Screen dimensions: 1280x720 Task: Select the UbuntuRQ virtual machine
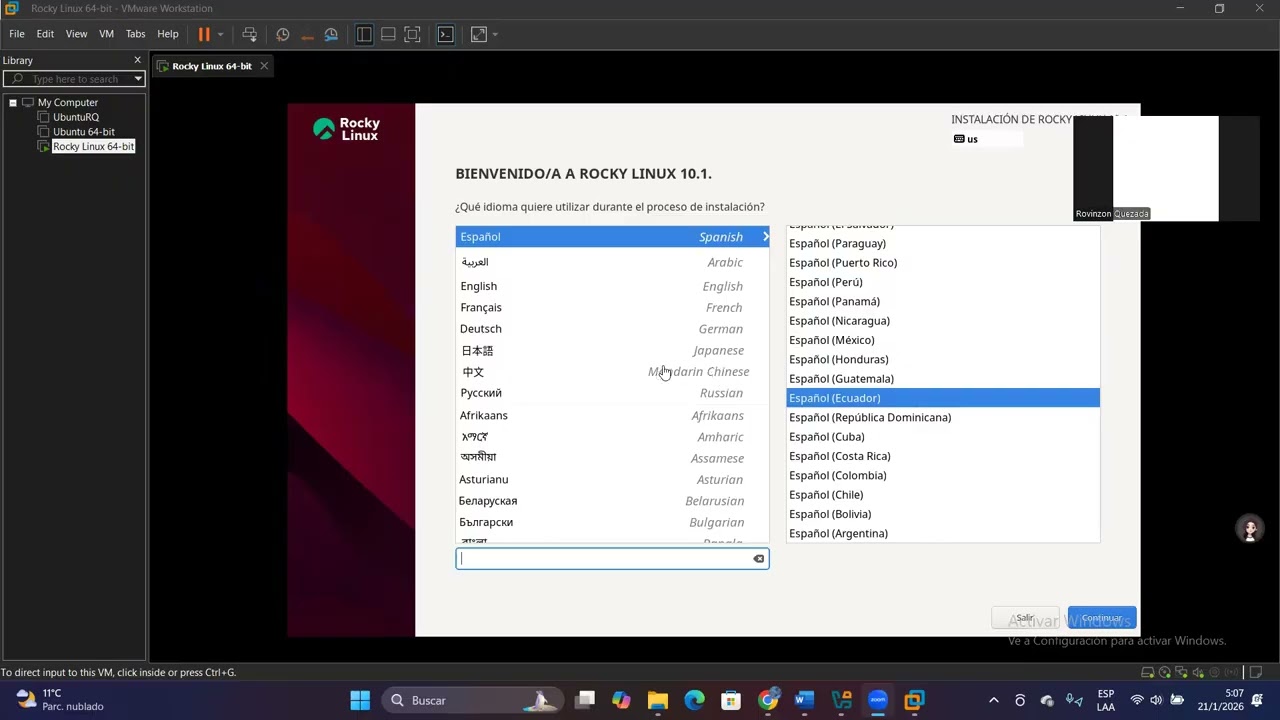point(76,117)
